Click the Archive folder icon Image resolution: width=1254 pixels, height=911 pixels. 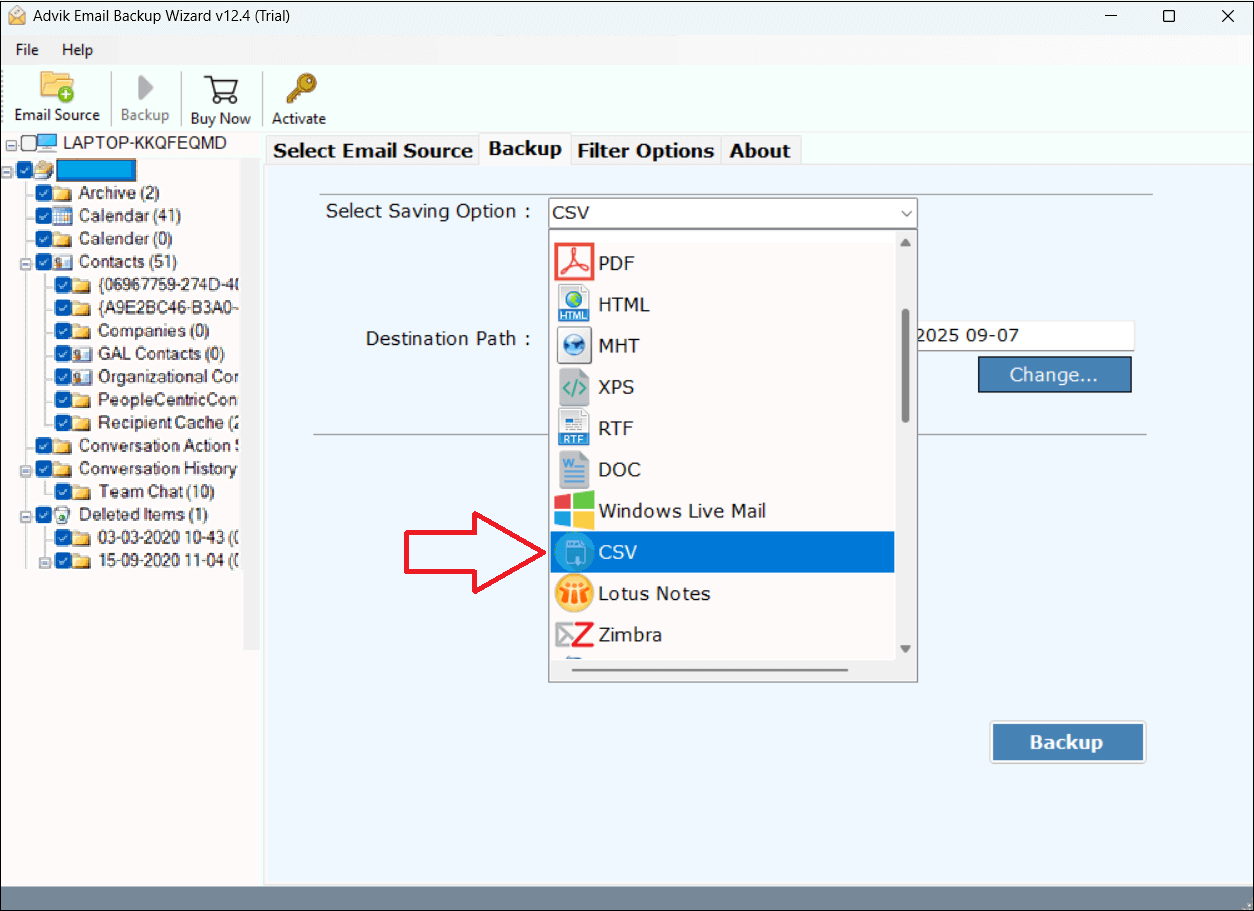63,193
